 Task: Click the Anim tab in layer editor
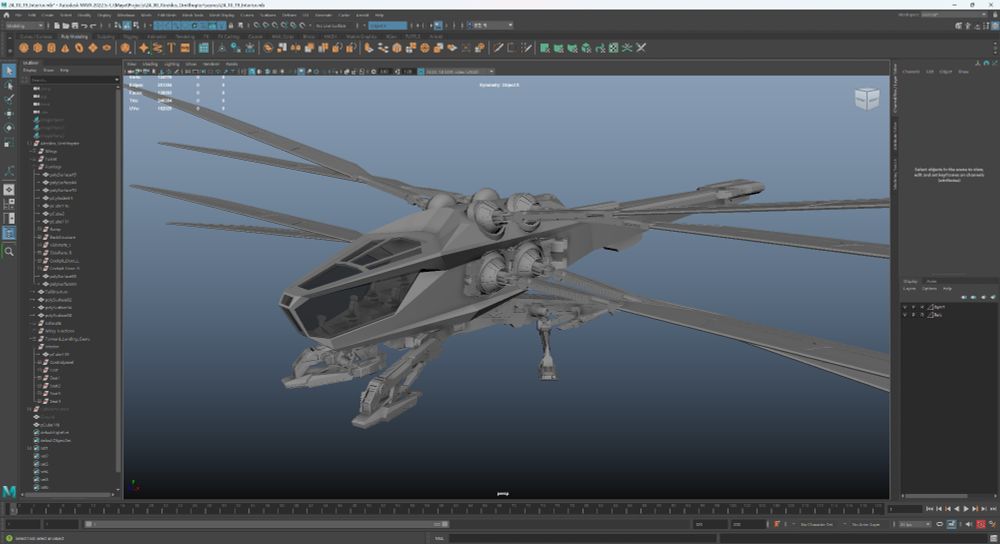[931, 281]
